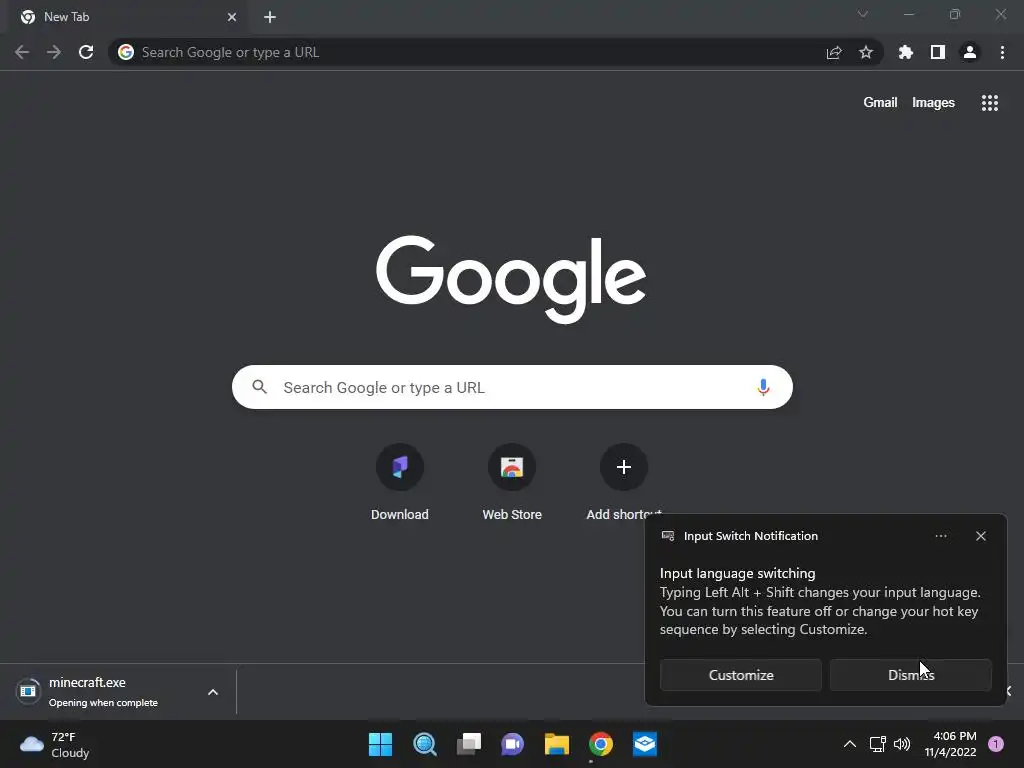Open the network tray icon
The image size is (1024, 768).
[877, 744]
